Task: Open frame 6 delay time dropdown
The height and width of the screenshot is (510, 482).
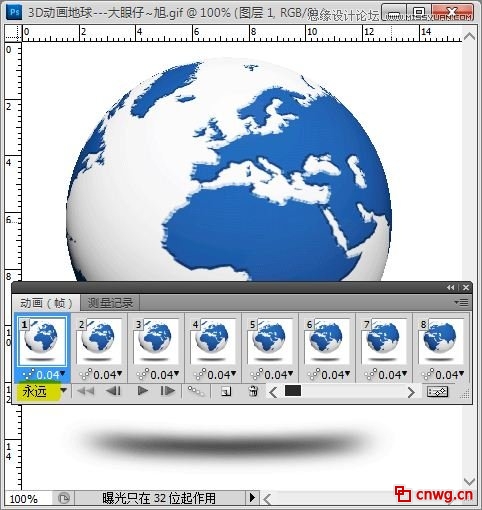Action: (x=347, y=374)
